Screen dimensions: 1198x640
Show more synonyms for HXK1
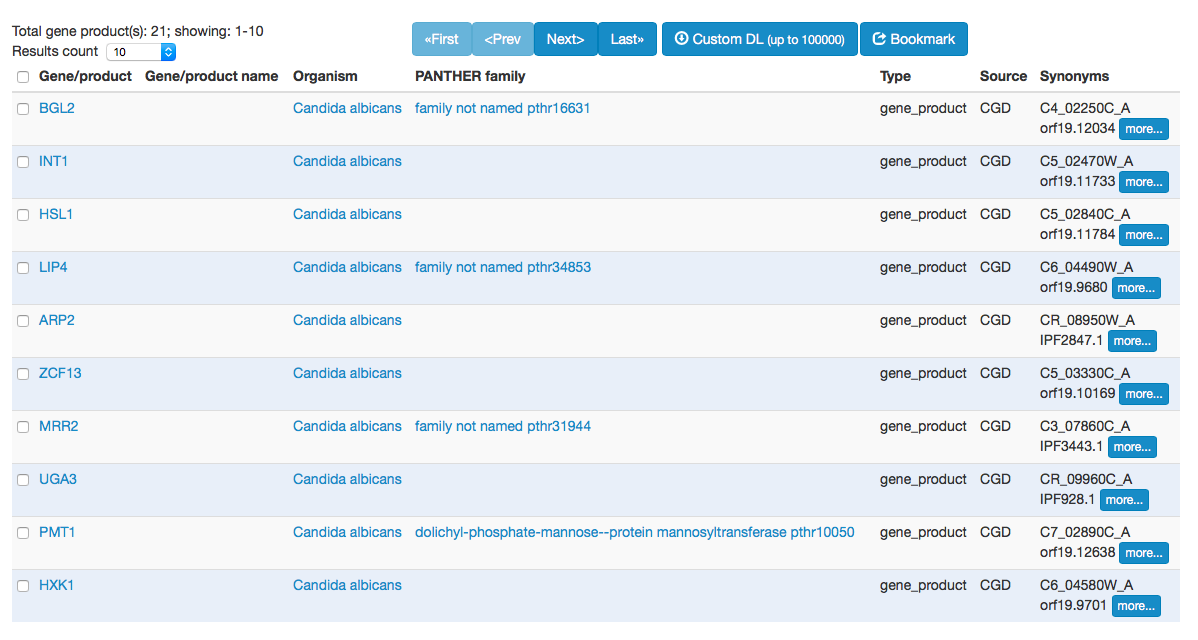(1135, 606)
